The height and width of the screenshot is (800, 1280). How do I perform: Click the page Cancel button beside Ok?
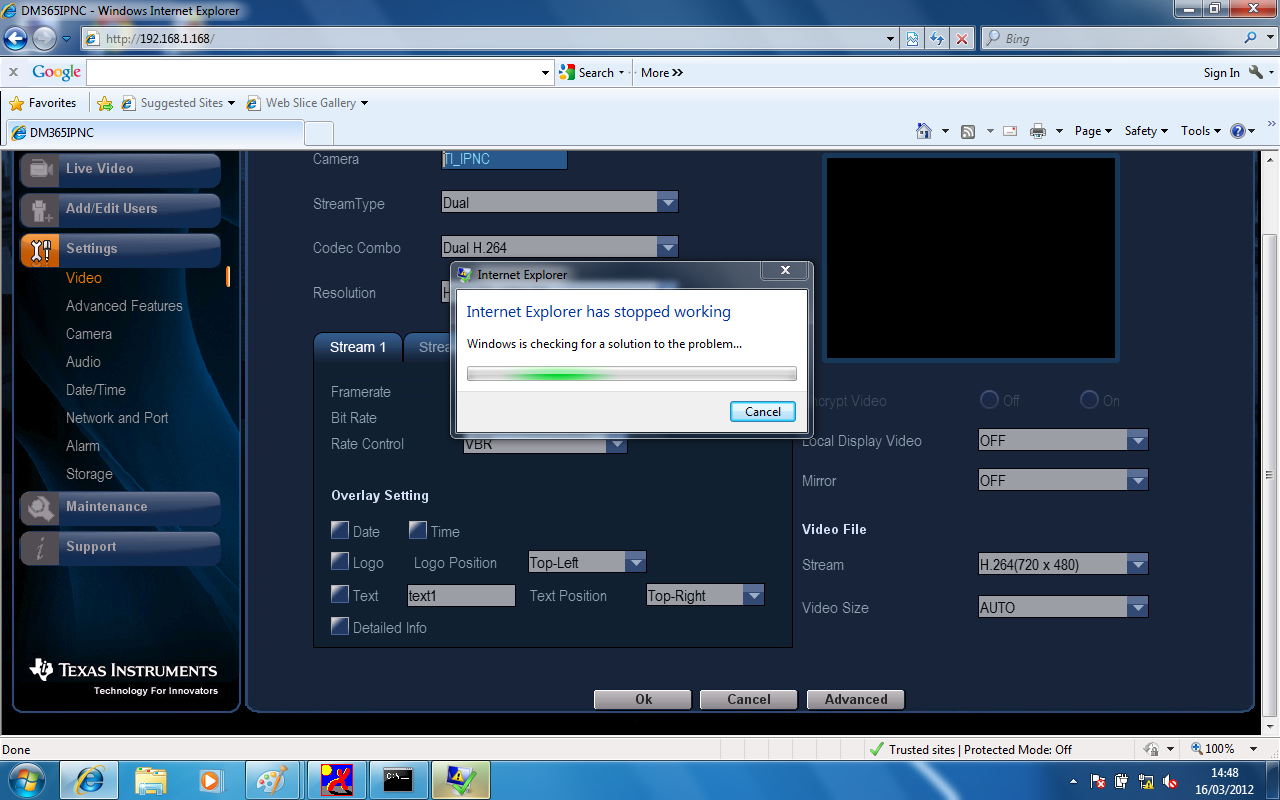point(749,699)
